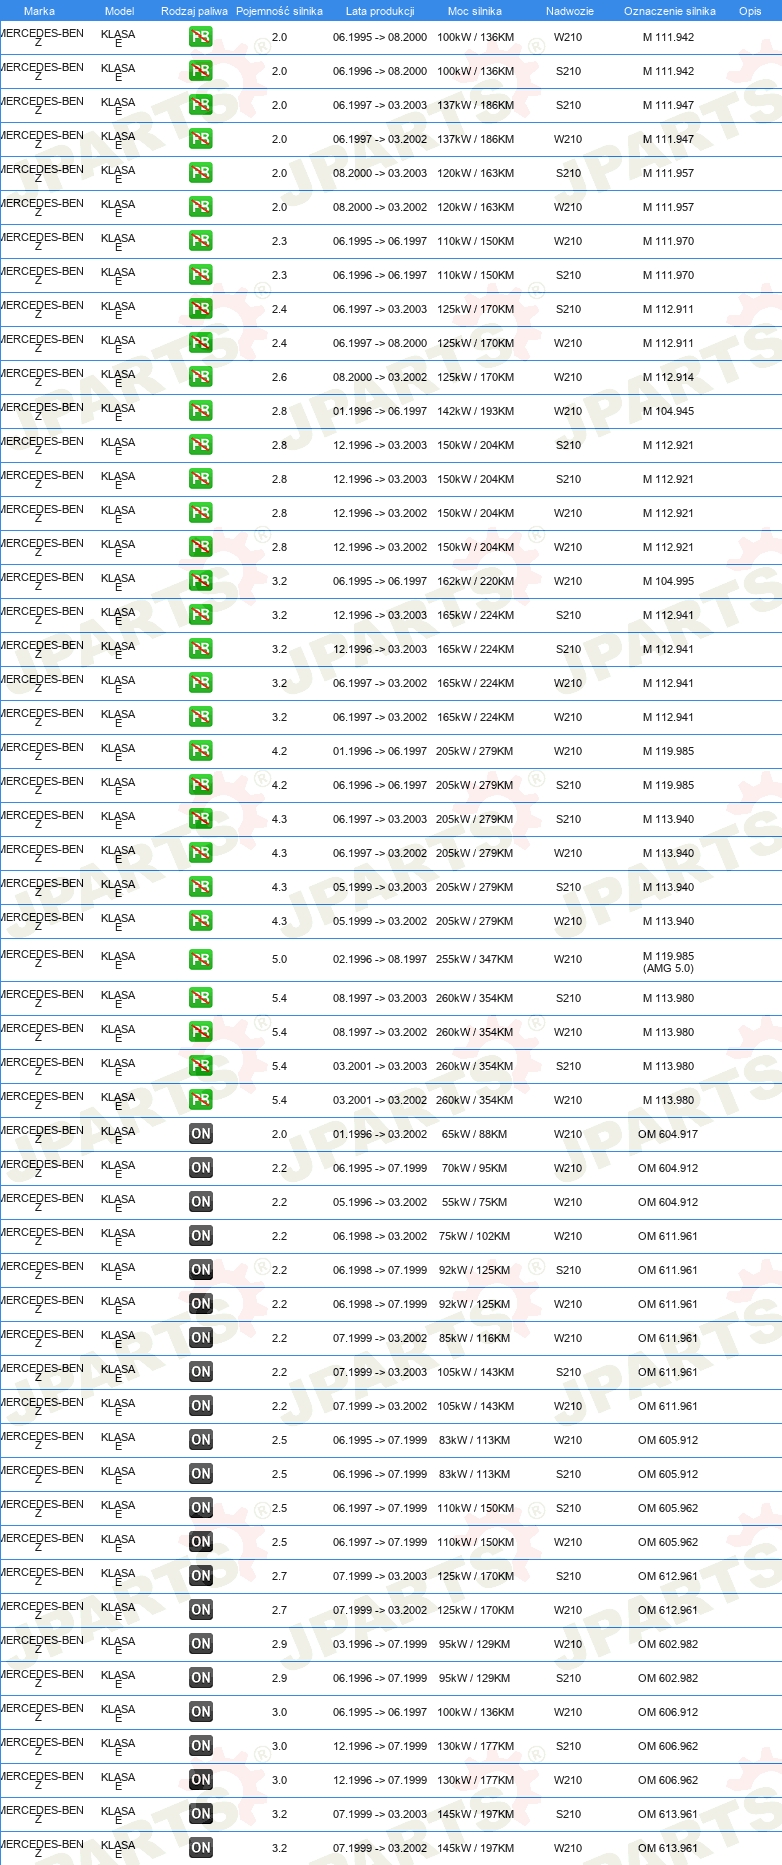
Task: Click PB fuel icon in M 104.945 row
Action: pos(201,411)
